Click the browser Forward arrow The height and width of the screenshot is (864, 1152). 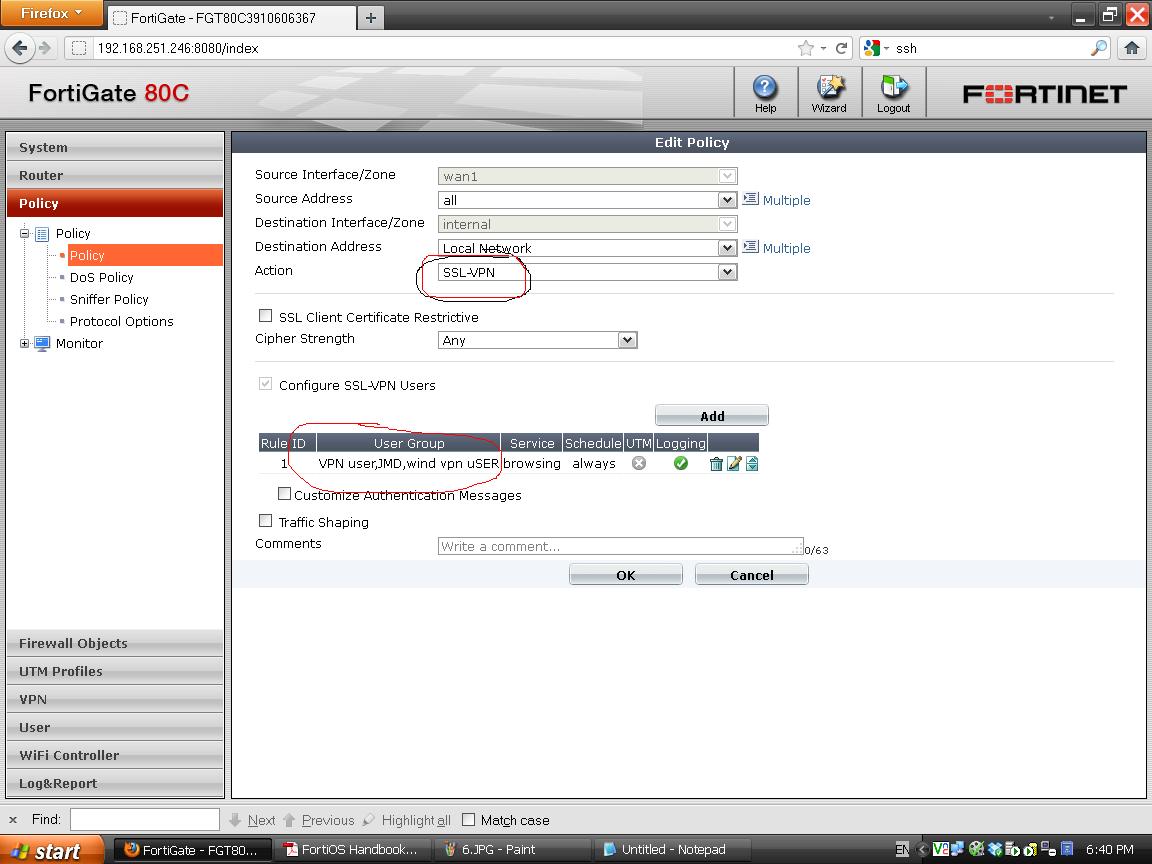[x=45, y=48]
